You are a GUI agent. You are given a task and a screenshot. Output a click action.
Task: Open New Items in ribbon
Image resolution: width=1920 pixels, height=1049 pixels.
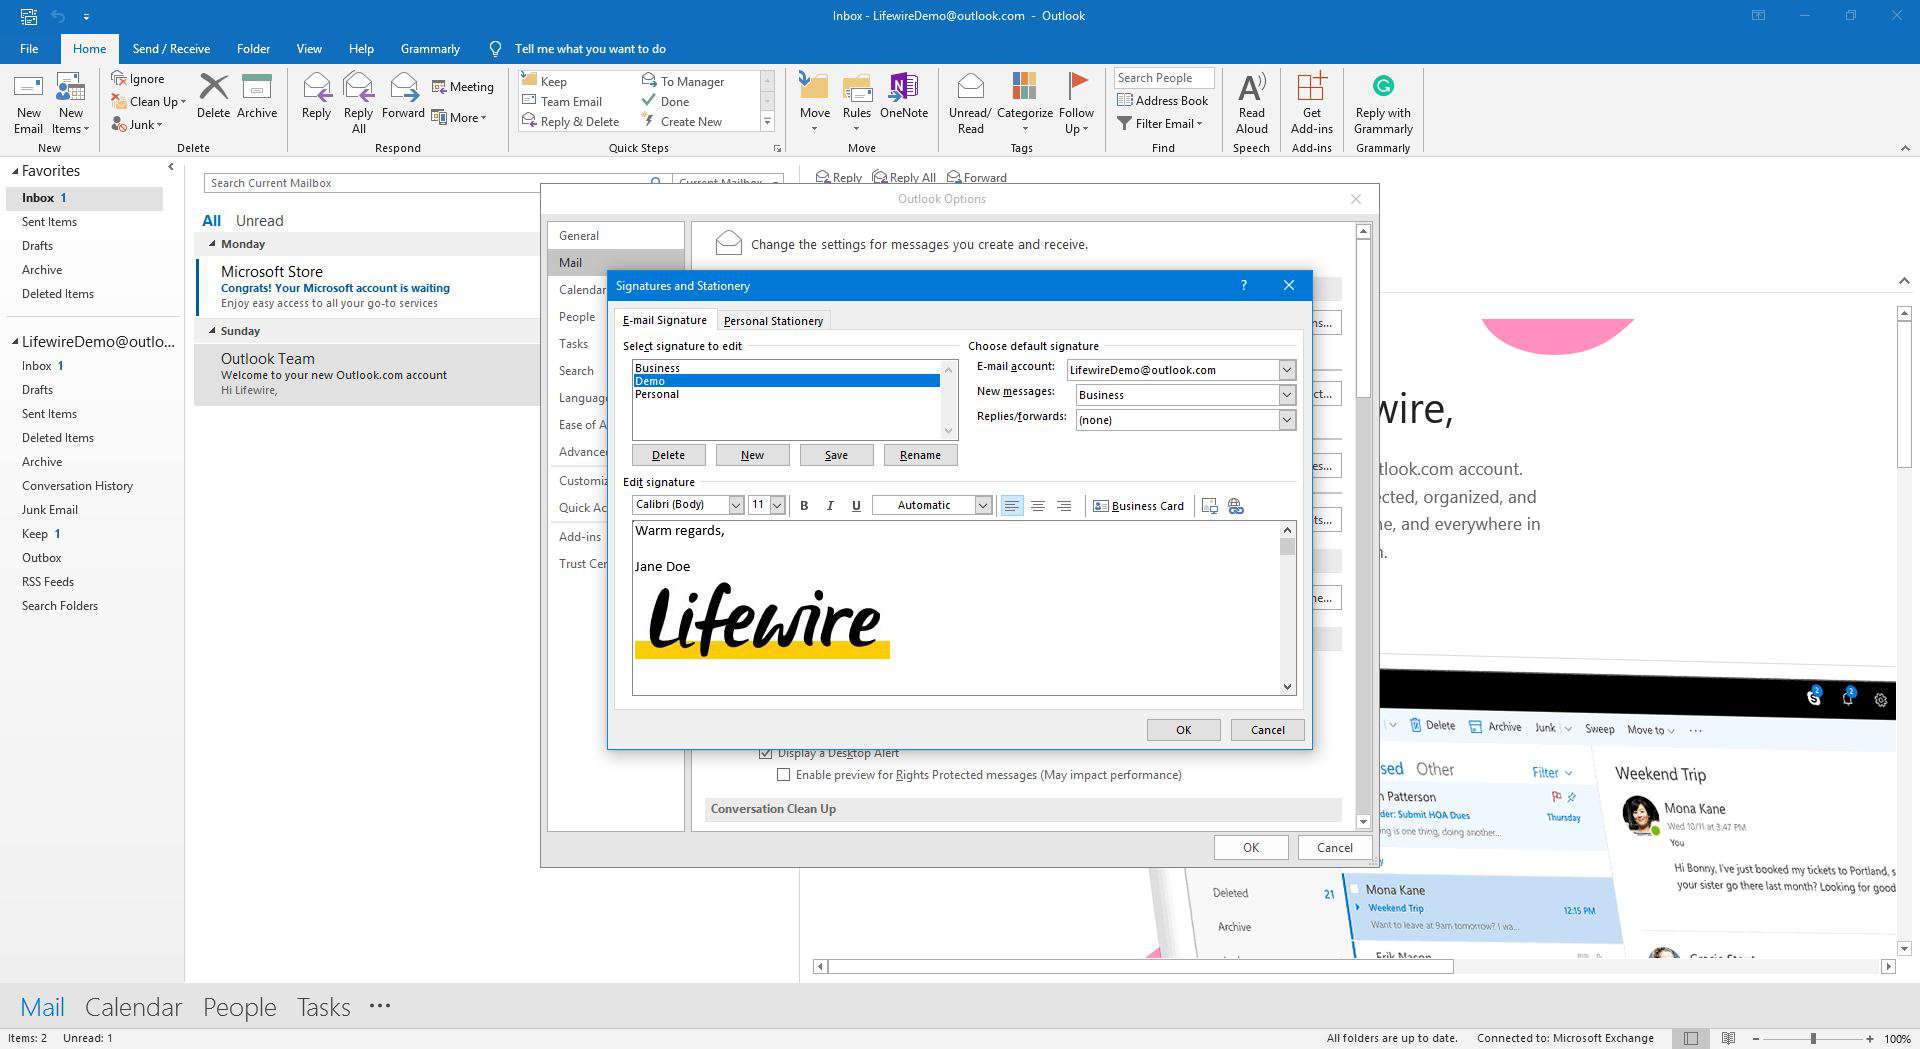point(70,103)
